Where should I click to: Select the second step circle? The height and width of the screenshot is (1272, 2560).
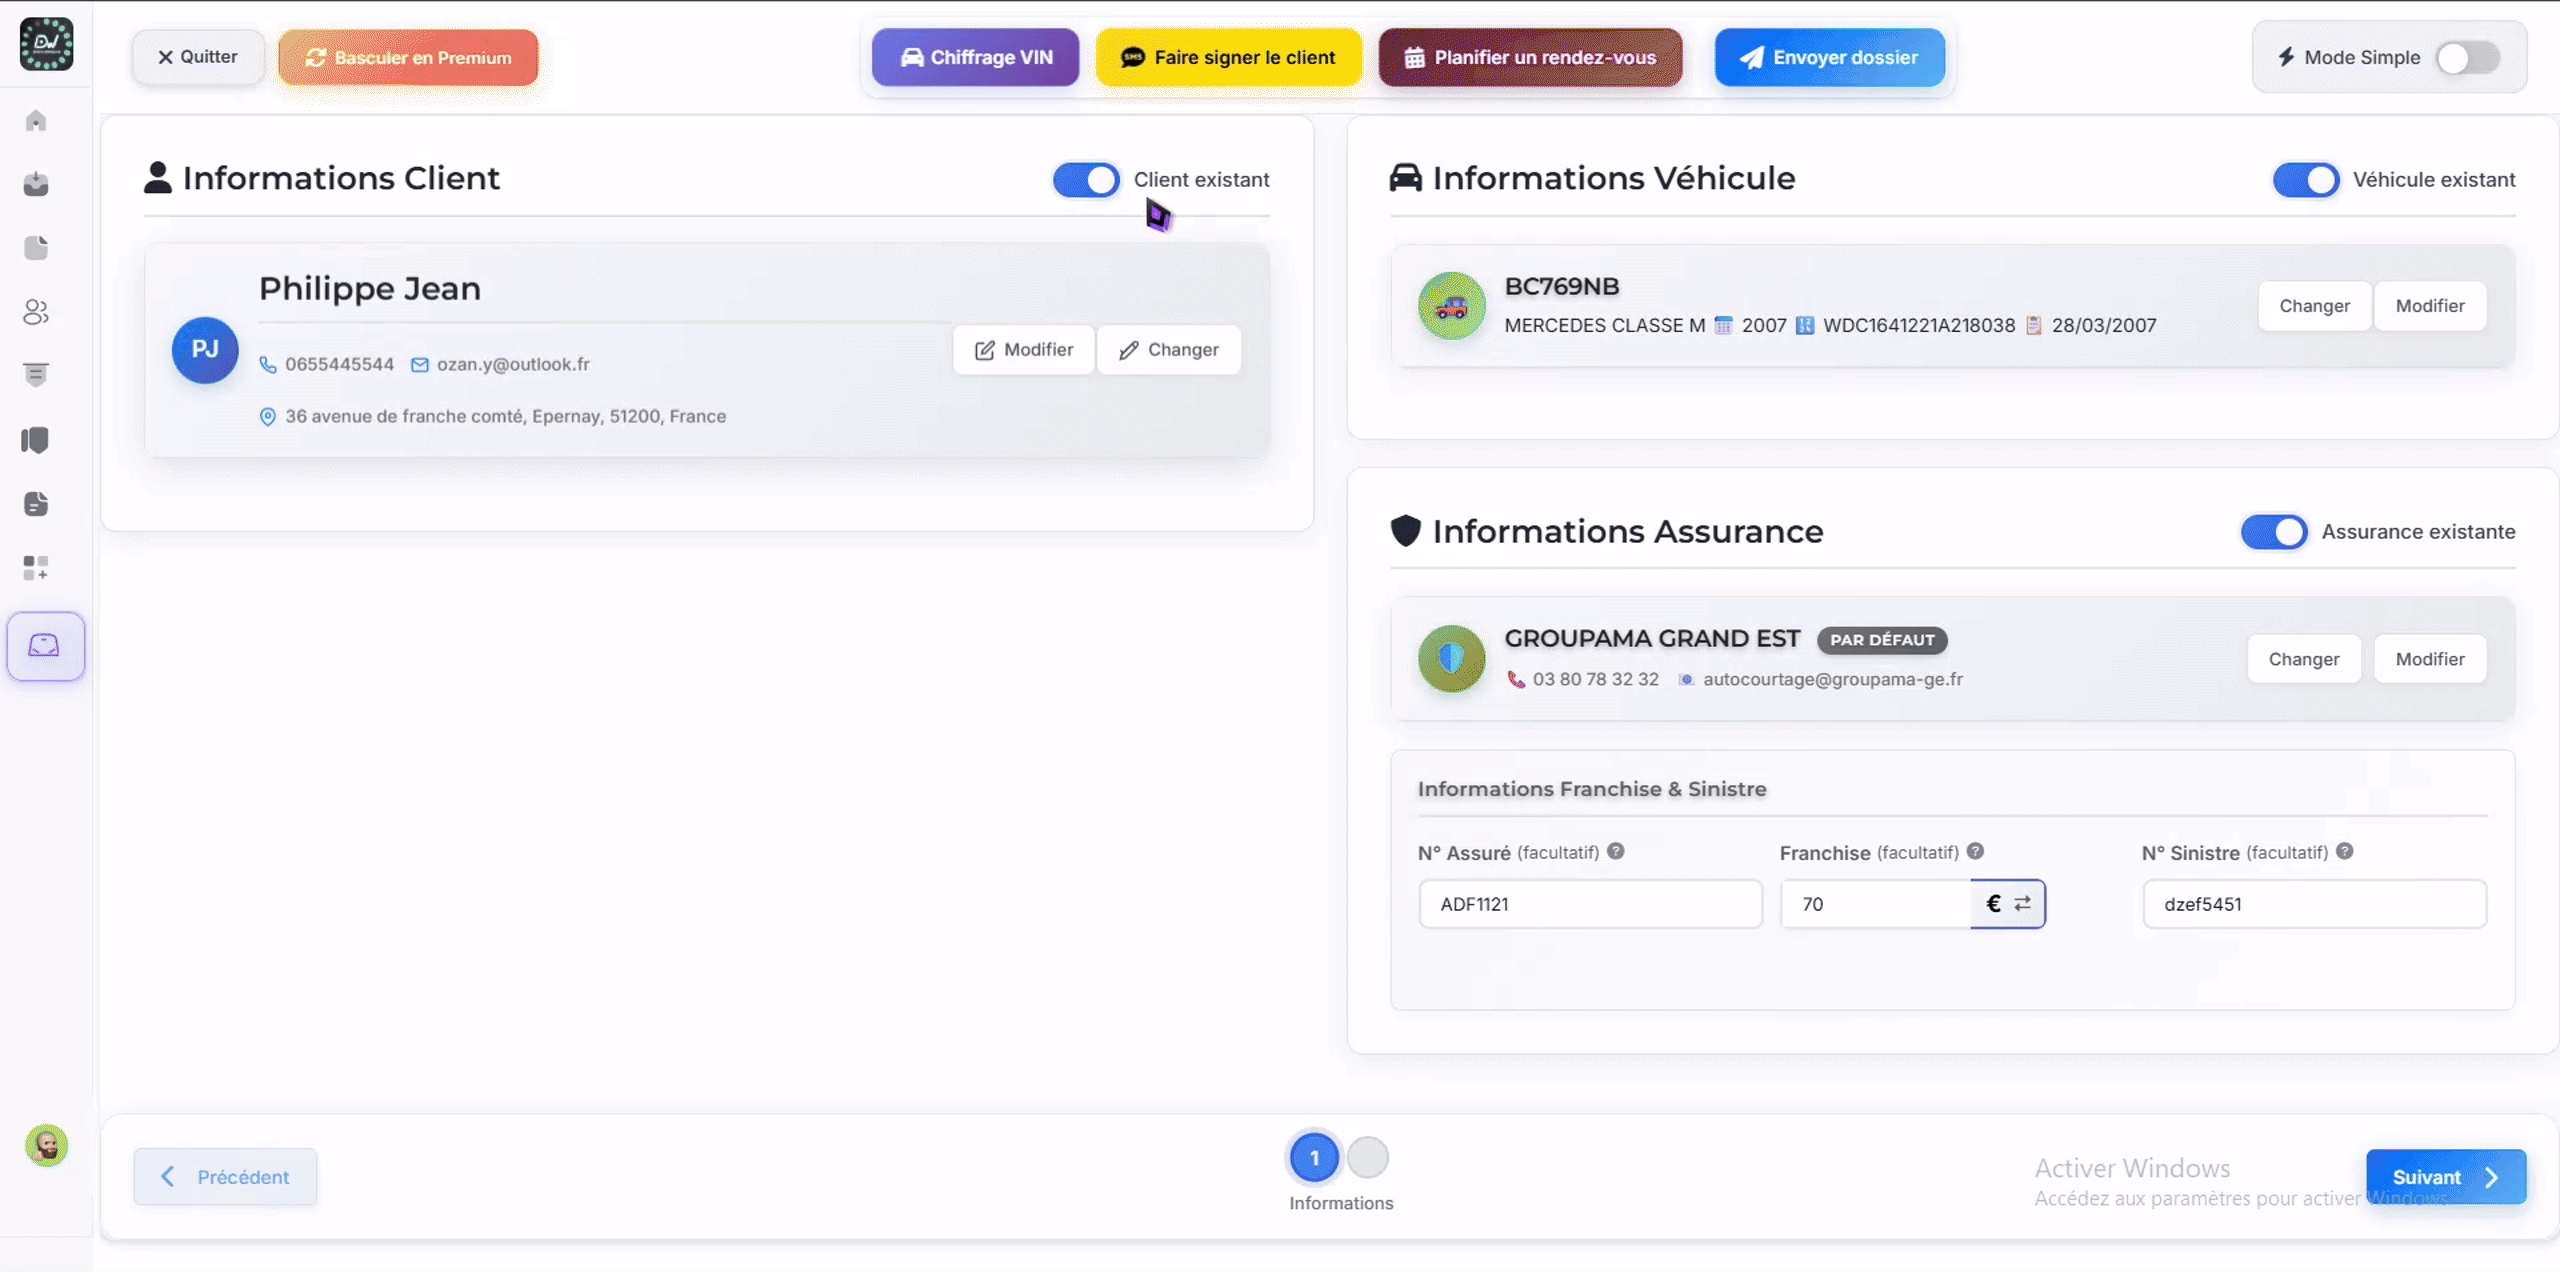[1367, 1158]
